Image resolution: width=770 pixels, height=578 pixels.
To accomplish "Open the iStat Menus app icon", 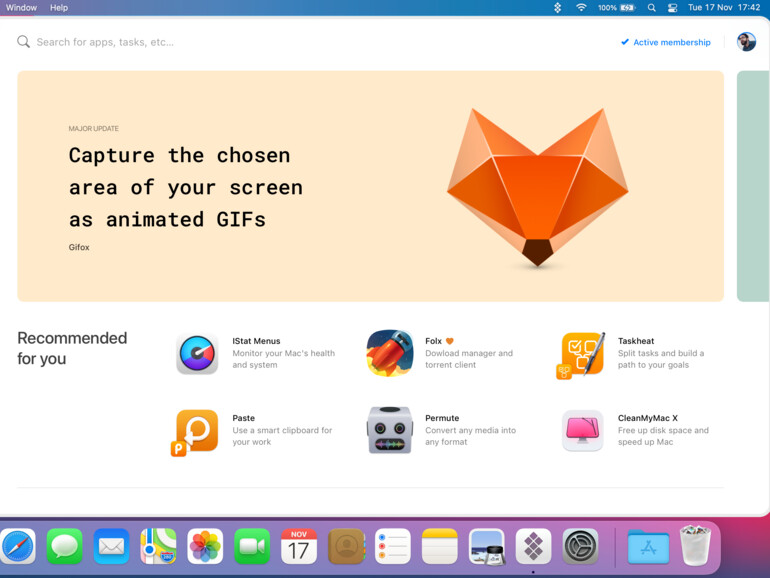I will (x=197, y=354).
